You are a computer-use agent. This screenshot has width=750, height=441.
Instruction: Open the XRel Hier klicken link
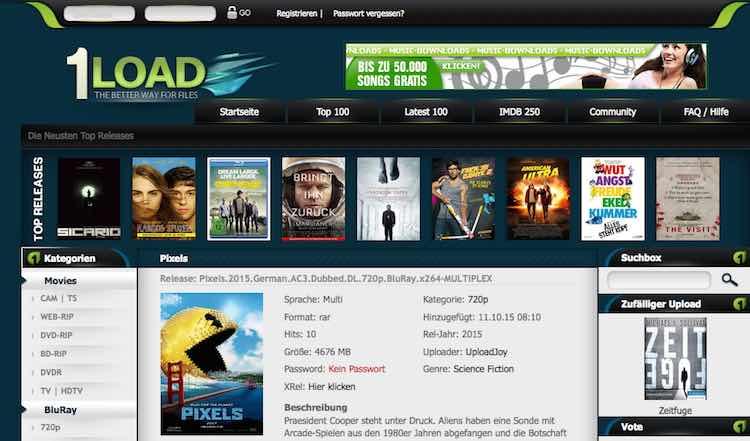pyautogui.click(x=331, y=386)
